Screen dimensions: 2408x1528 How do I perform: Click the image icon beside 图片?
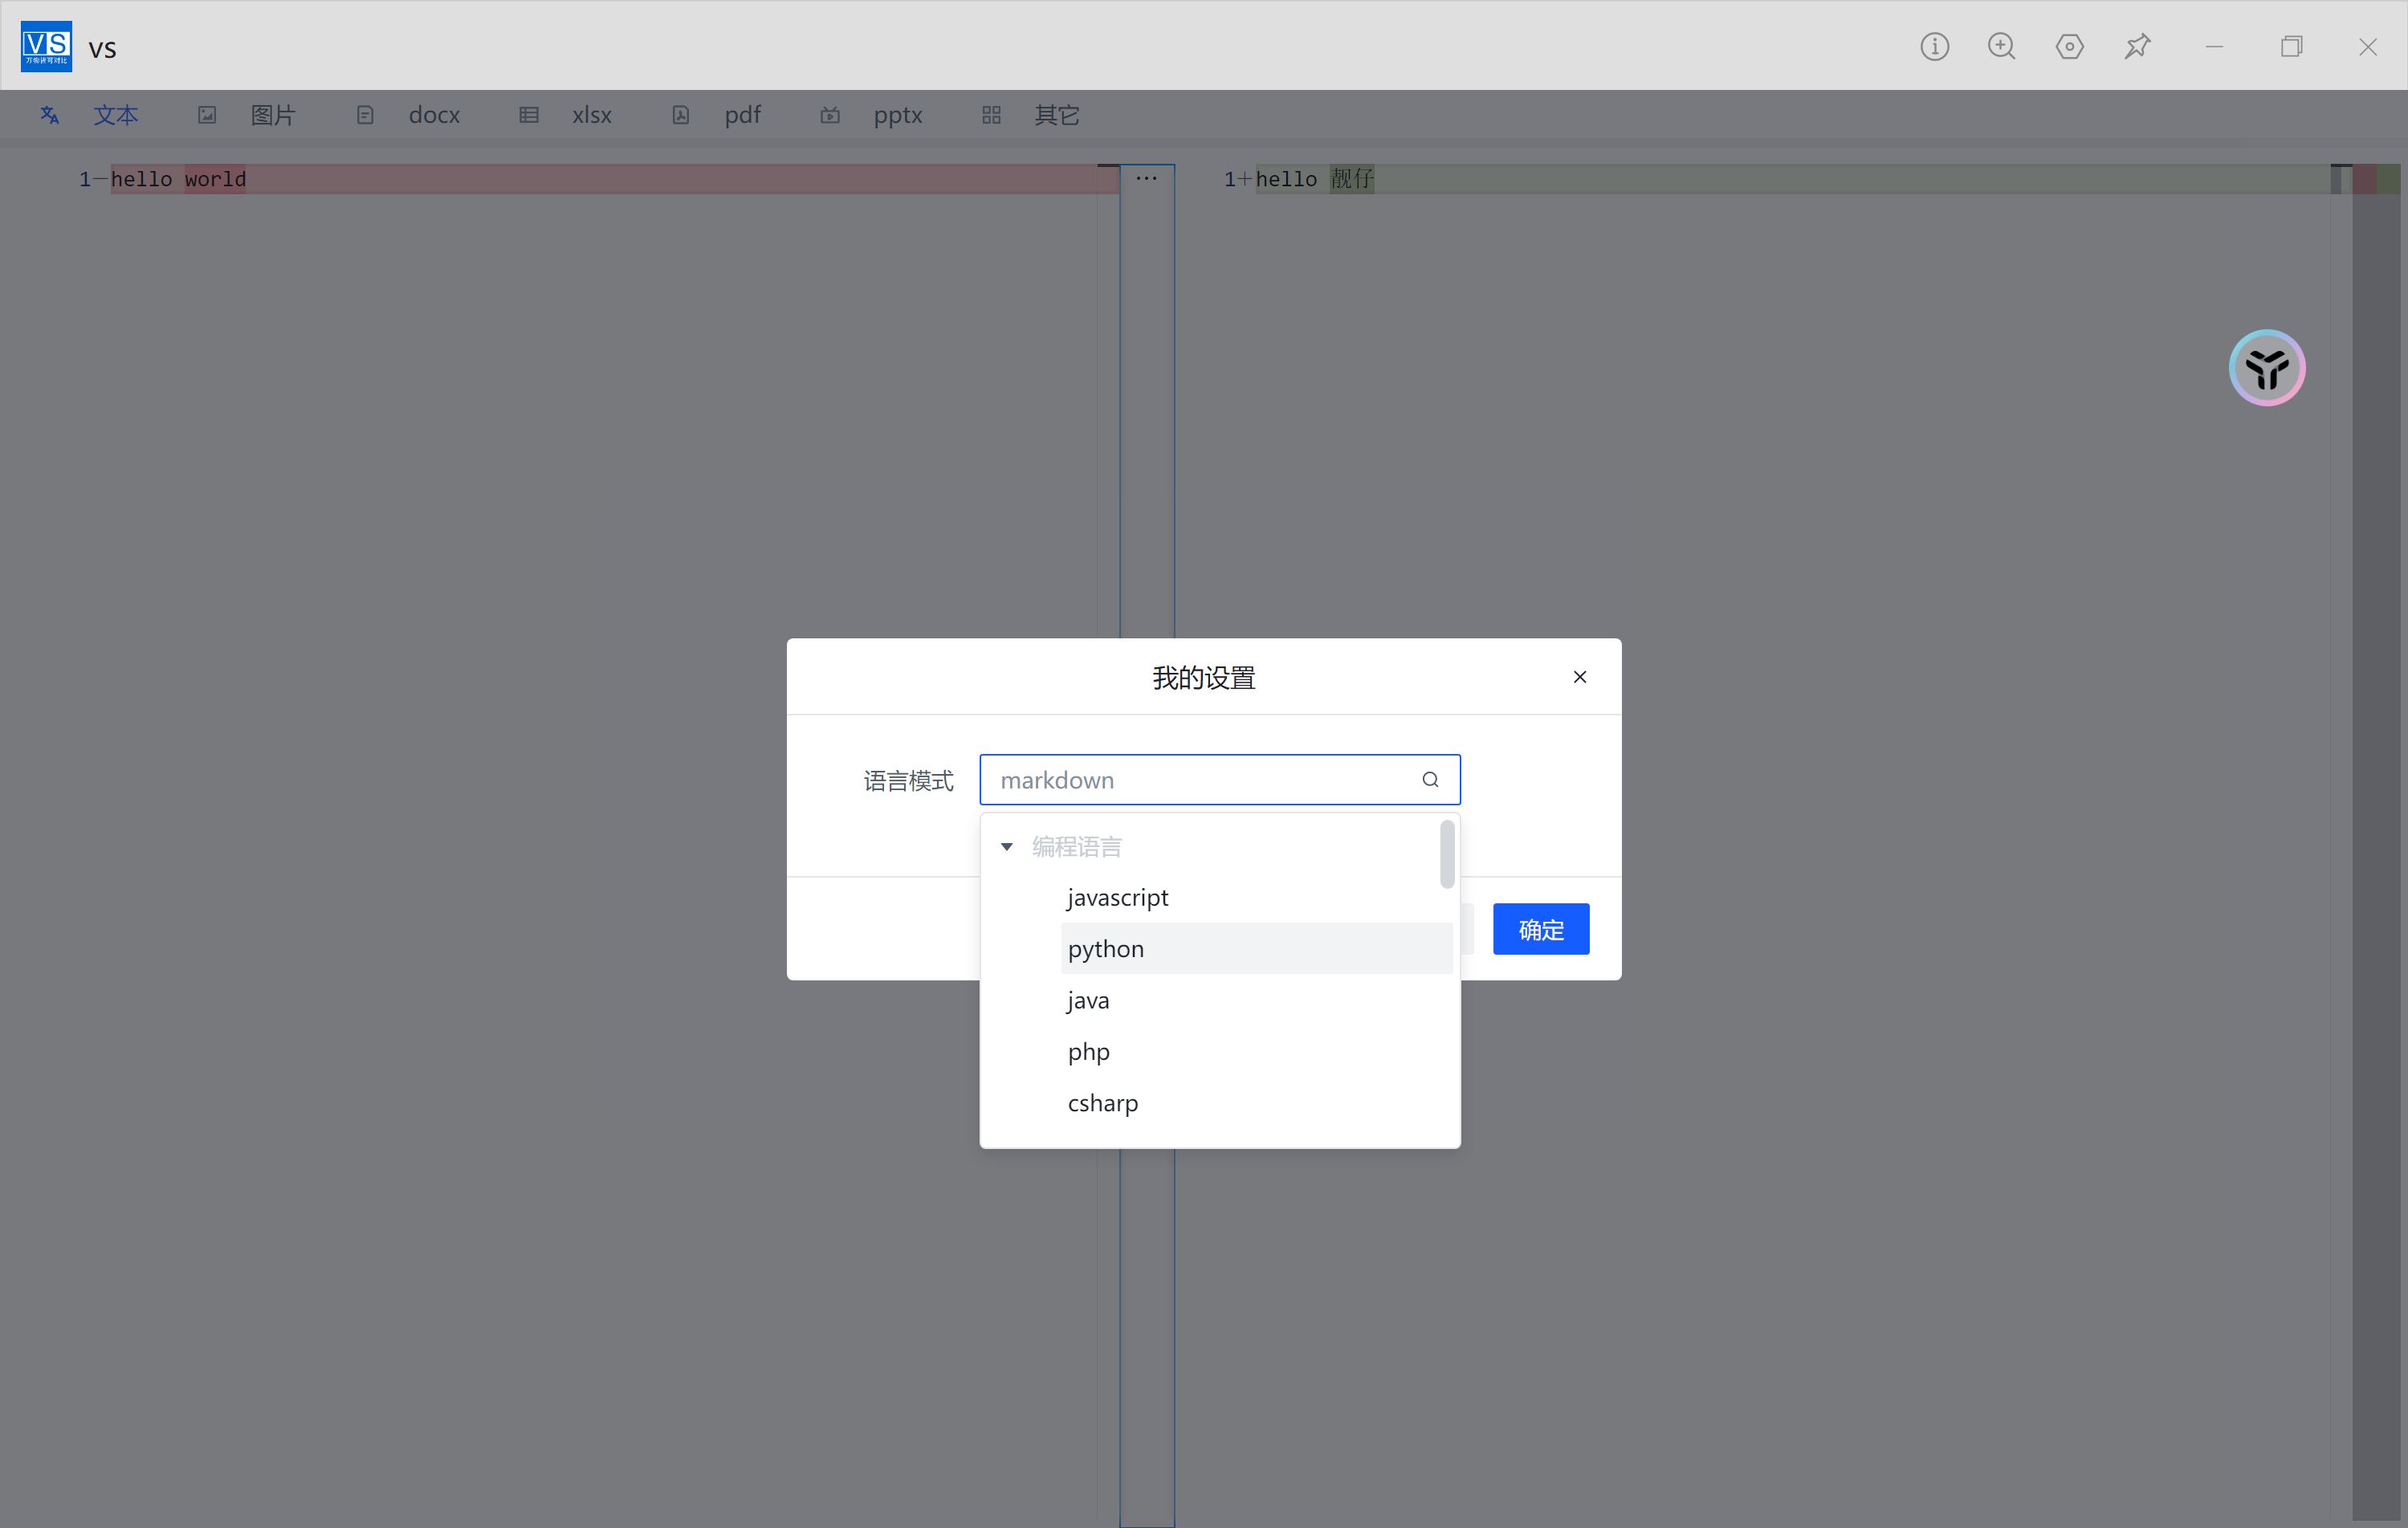click(x=207, y=115)
